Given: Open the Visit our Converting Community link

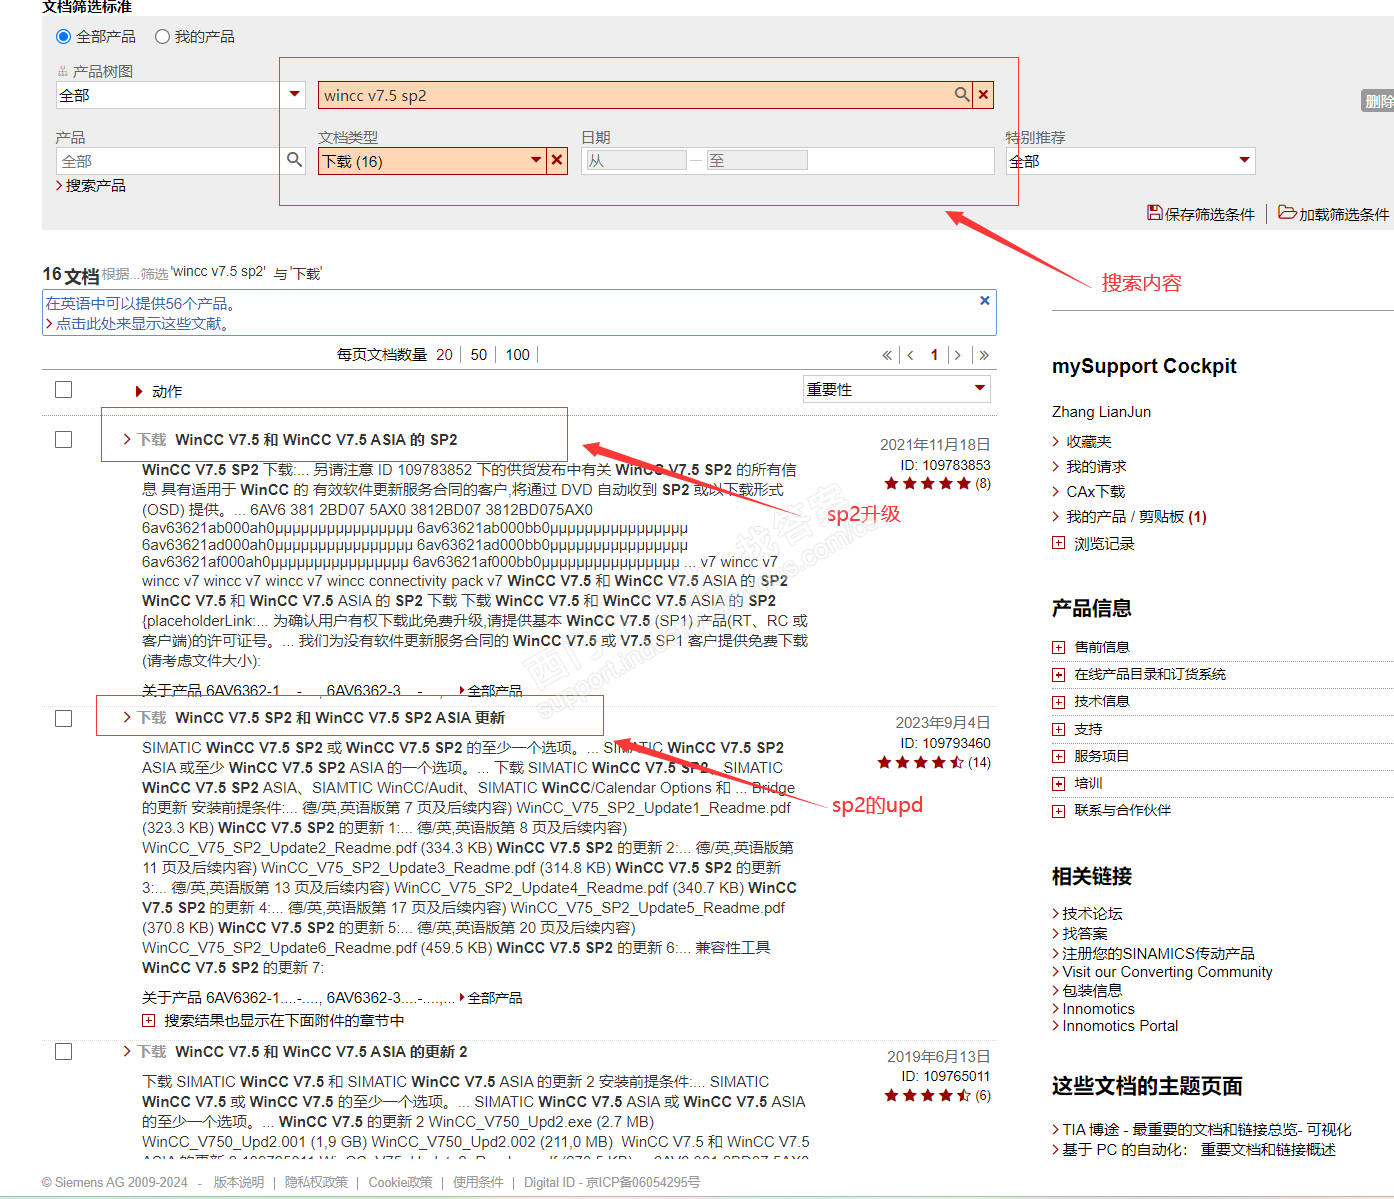Looking at the screenshot, I should point(1167,972).
